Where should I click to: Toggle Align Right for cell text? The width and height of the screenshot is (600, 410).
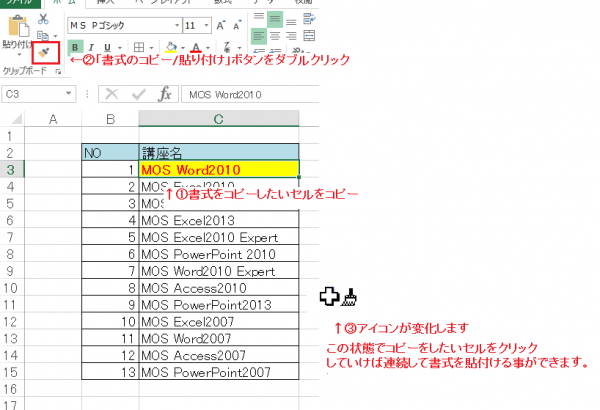(291, 36)
